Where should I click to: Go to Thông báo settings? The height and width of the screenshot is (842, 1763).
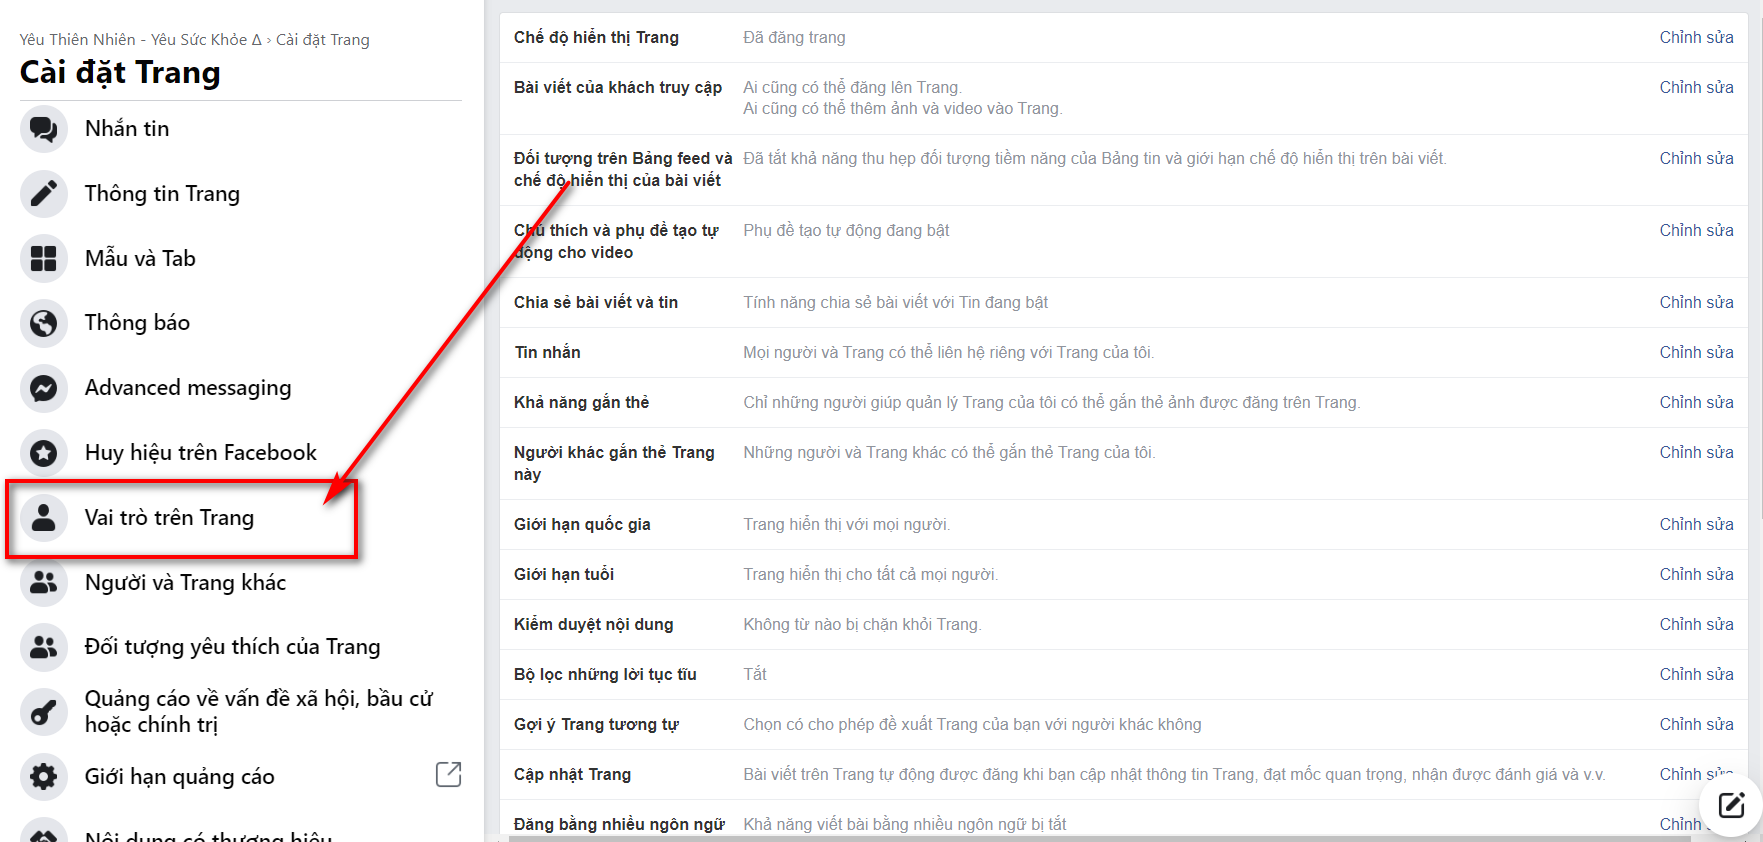(137, 323)
